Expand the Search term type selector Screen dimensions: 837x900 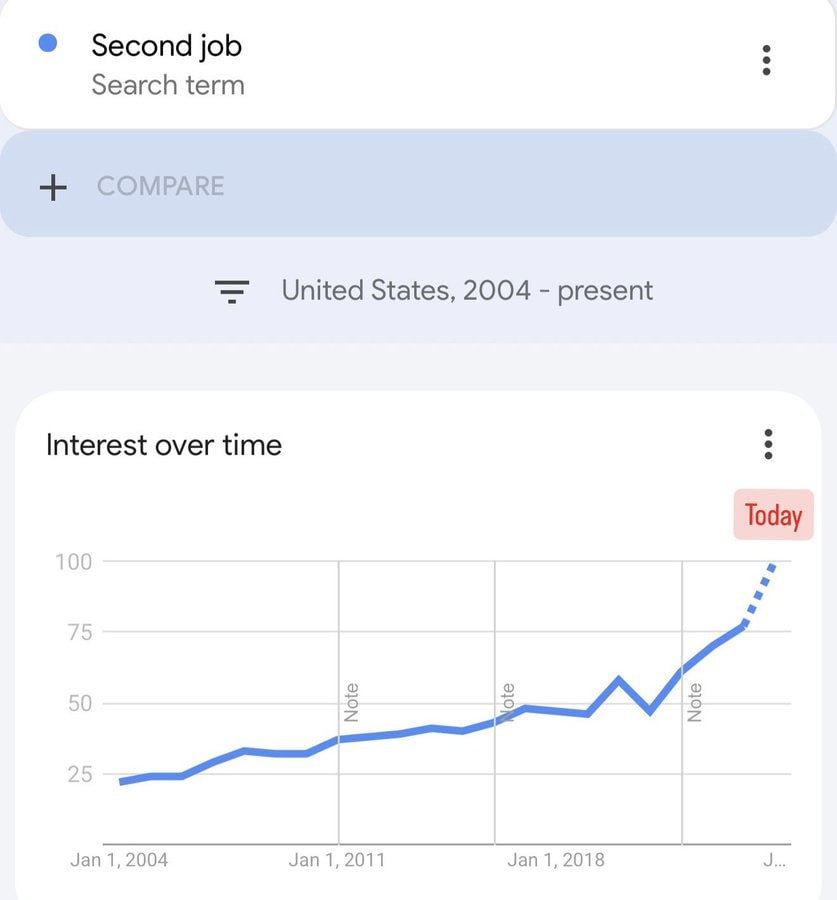[168, 86]
